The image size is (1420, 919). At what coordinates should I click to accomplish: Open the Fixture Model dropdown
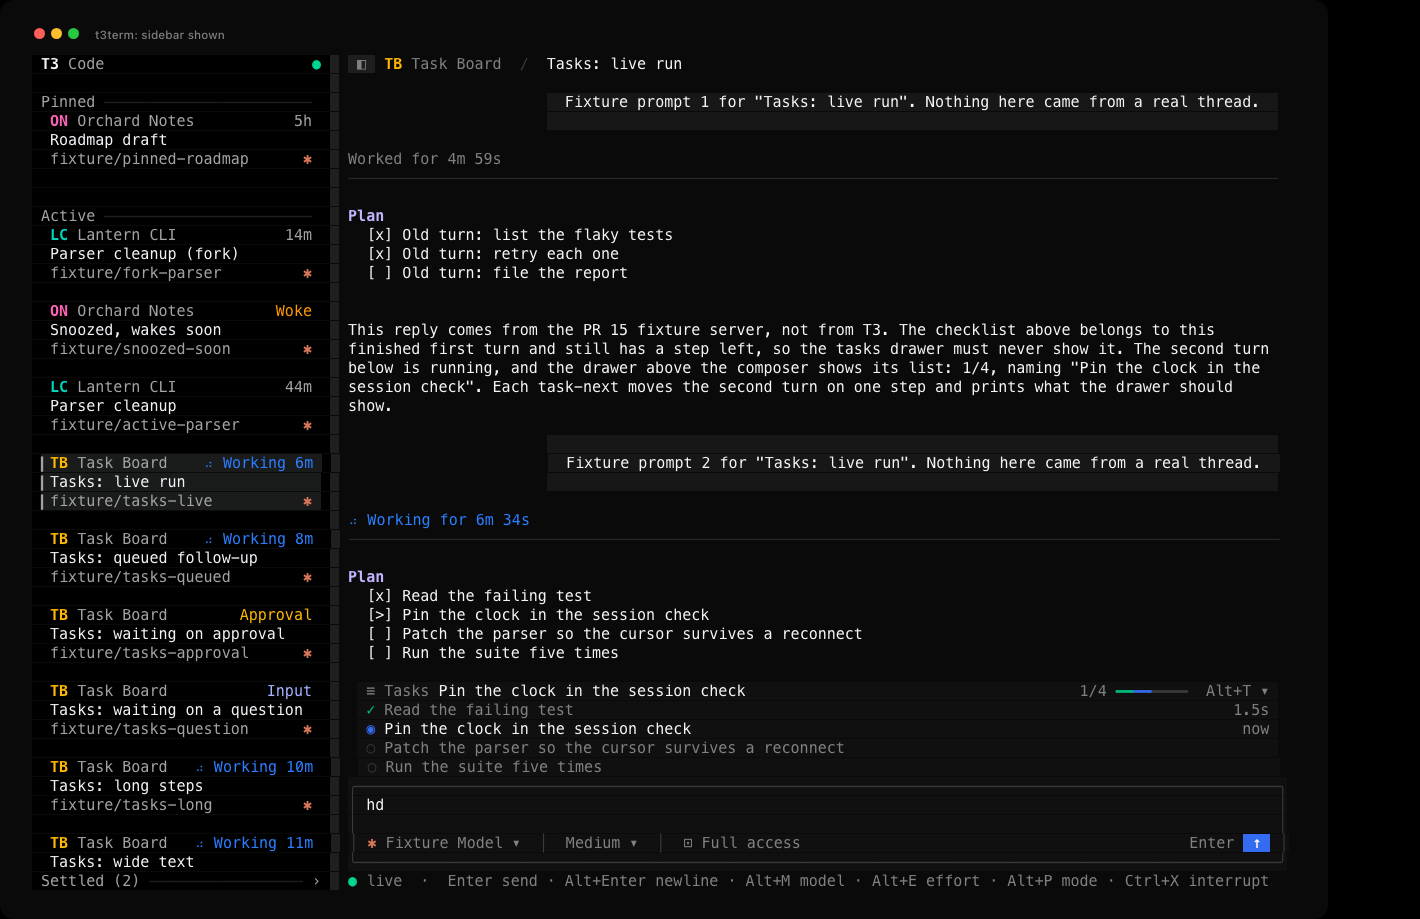(x=444, y=843)
